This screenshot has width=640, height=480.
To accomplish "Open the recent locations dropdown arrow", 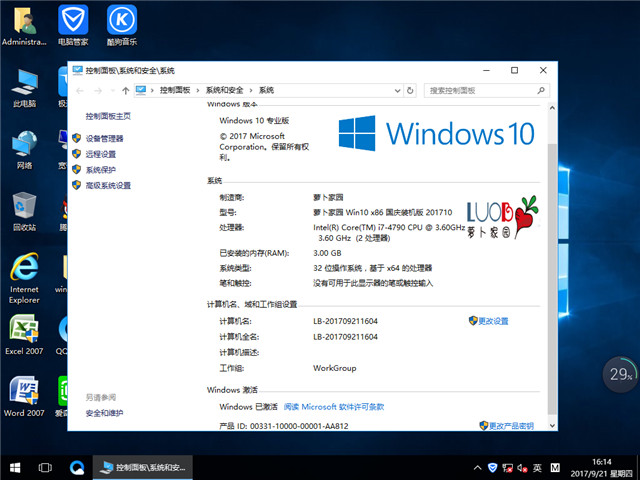I will (113, 91).
